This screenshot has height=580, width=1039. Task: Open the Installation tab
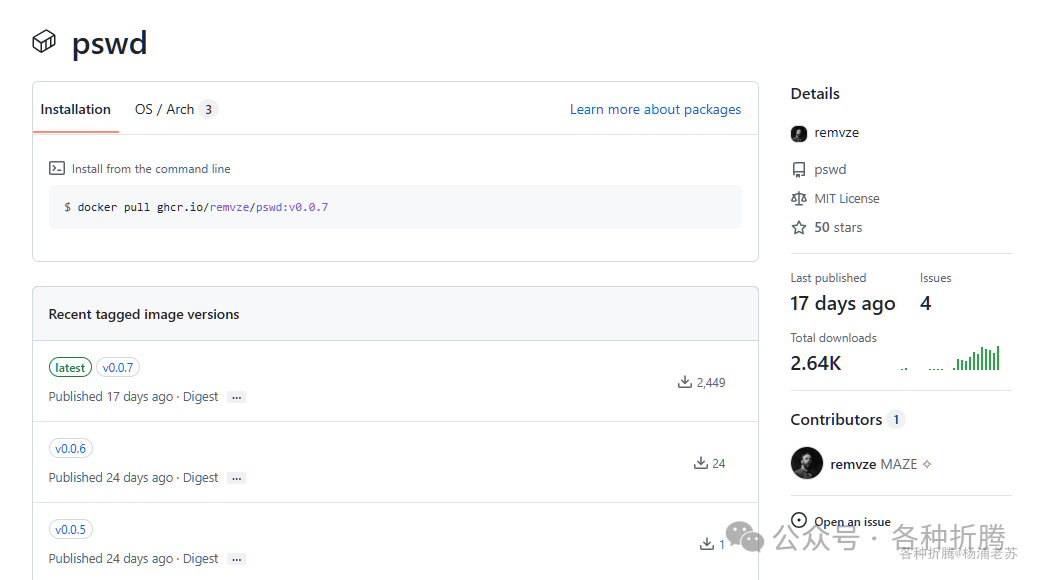click(76, 109)
